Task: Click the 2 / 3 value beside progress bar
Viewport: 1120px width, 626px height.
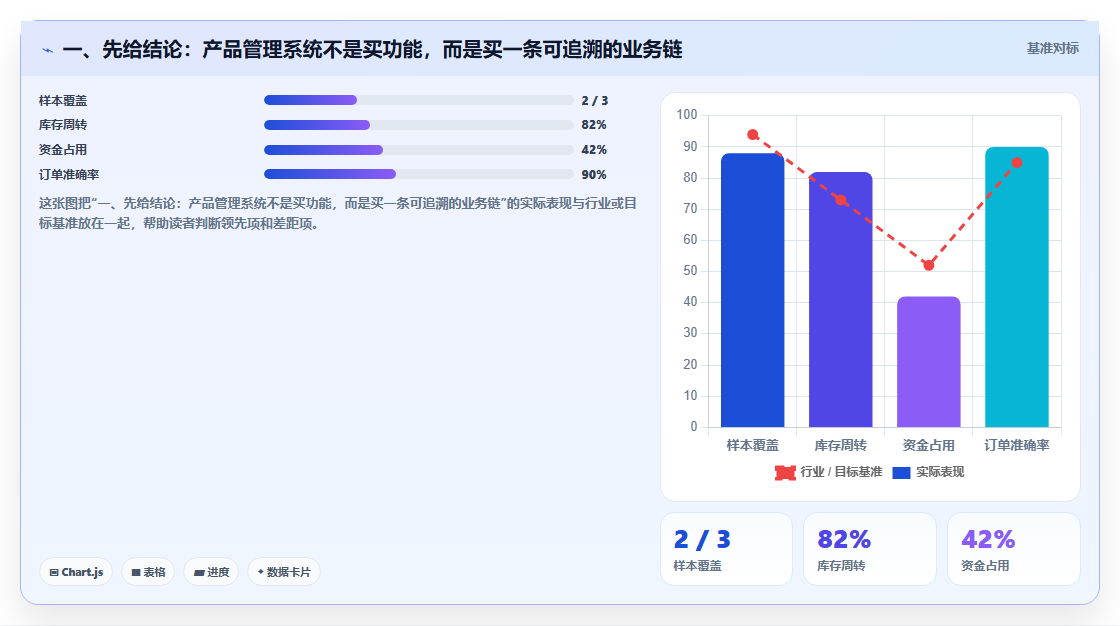Action: pyautogui.click(x=594, y=101)
